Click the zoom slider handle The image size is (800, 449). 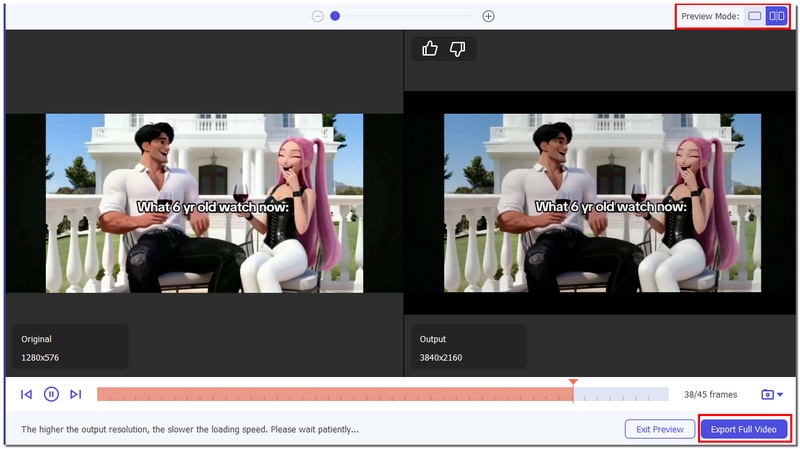tap(335, 16)
